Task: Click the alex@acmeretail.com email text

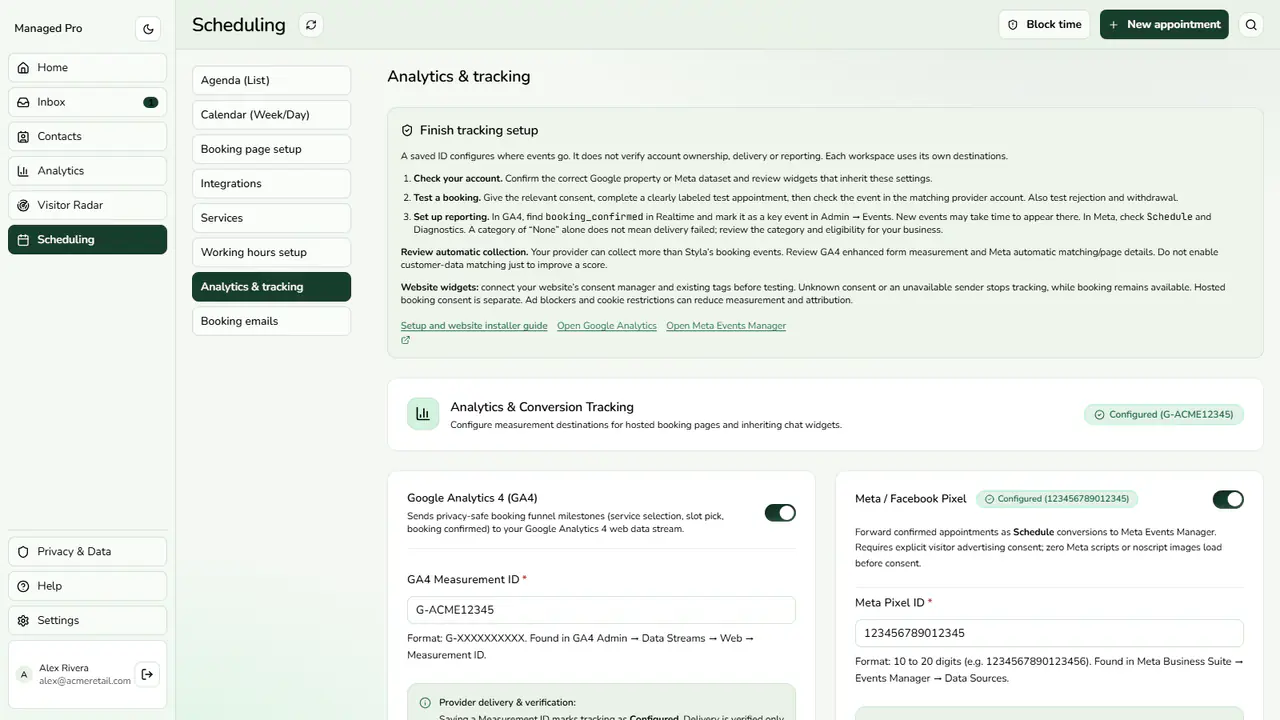Action: click(x=85, y=681)
